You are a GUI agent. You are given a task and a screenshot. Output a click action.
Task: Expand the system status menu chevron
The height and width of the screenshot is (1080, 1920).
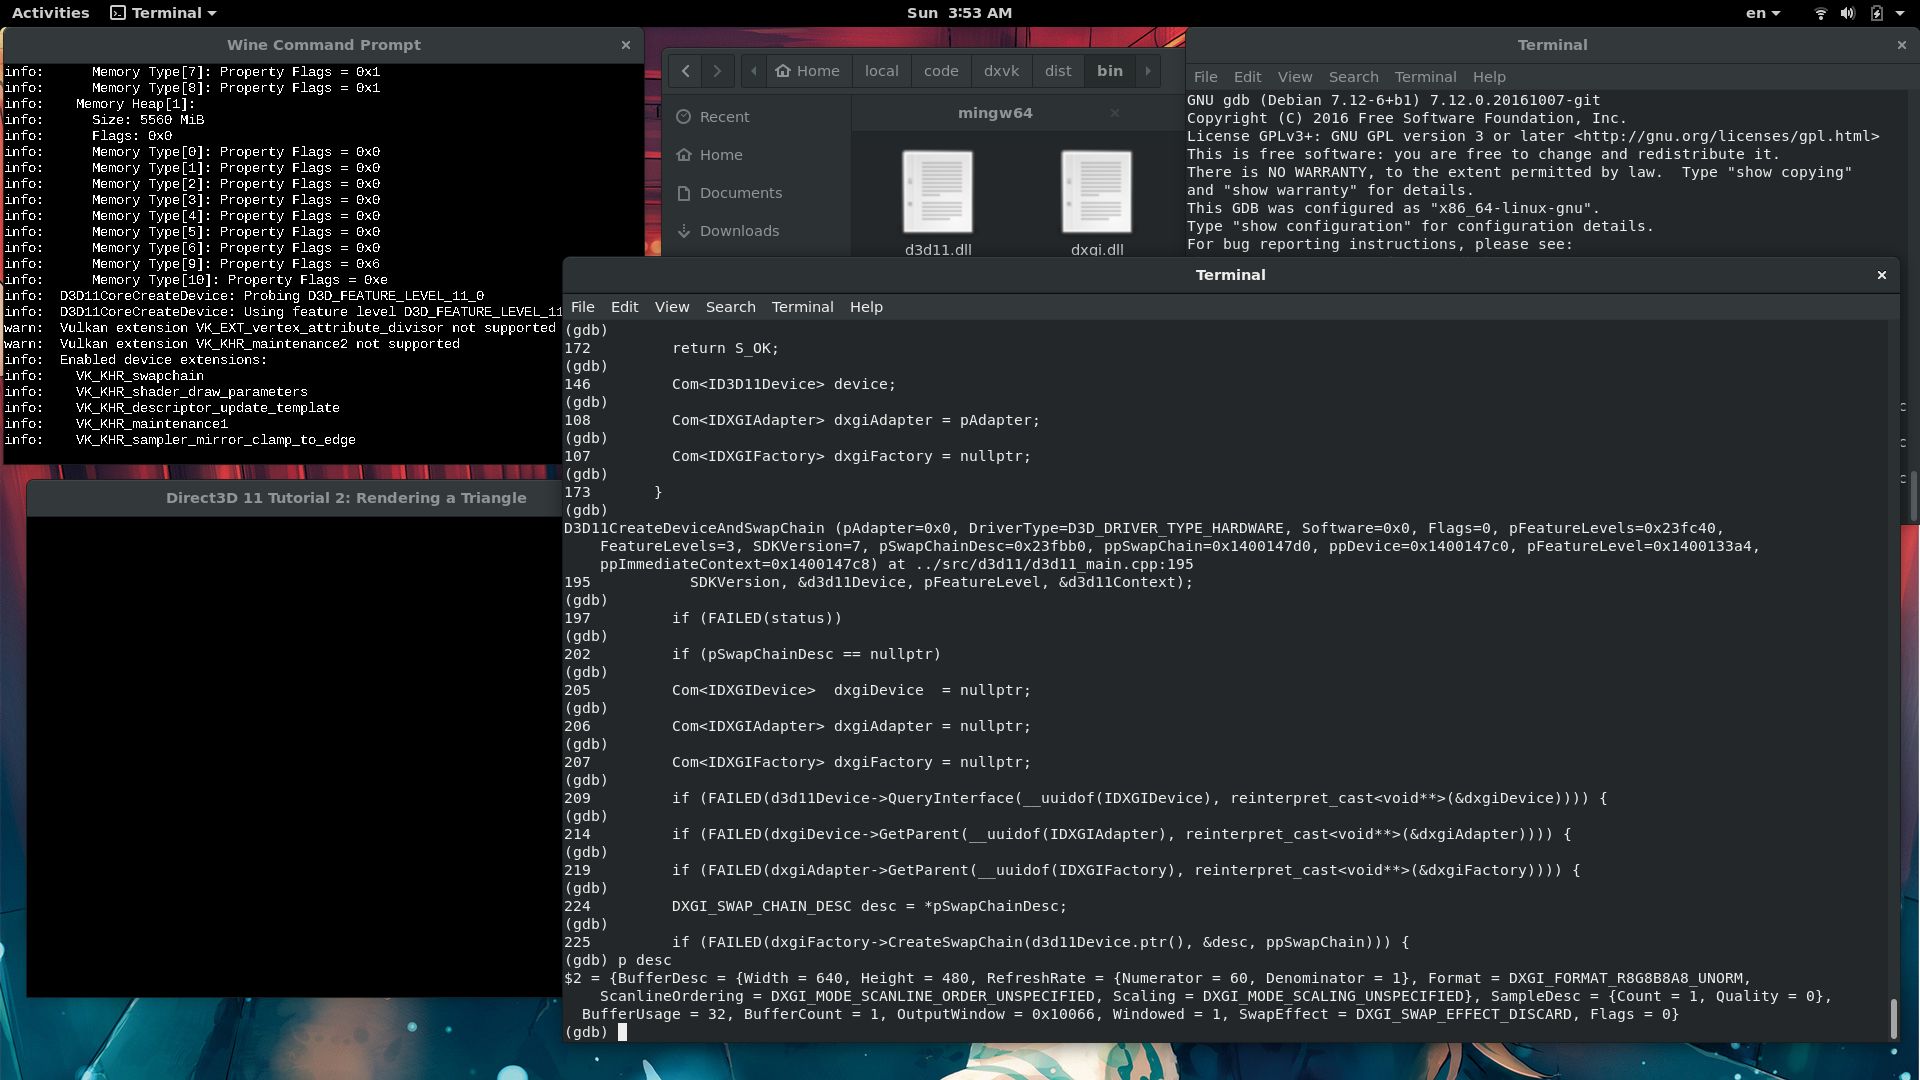pyautogui.click(x=1902, y=13)
